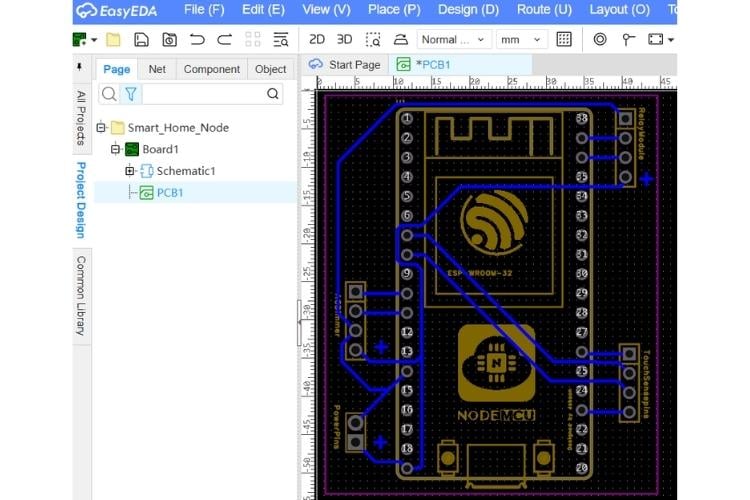Click the grayed group/array icon
The width and height of the screenshot is (750, 500).
point(253,40)
